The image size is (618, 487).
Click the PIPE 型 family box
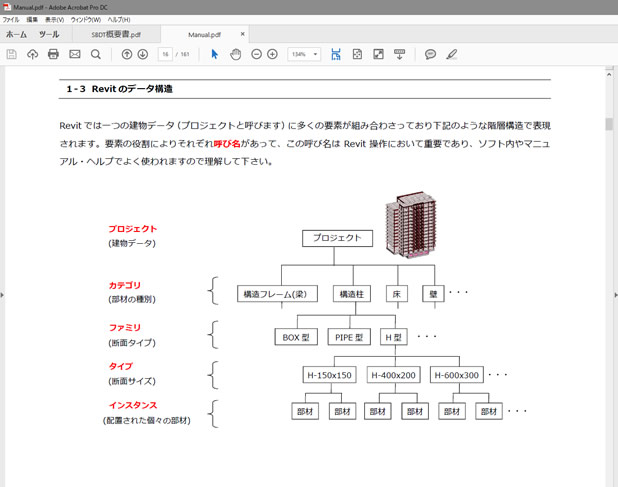(x=349, y=337)
